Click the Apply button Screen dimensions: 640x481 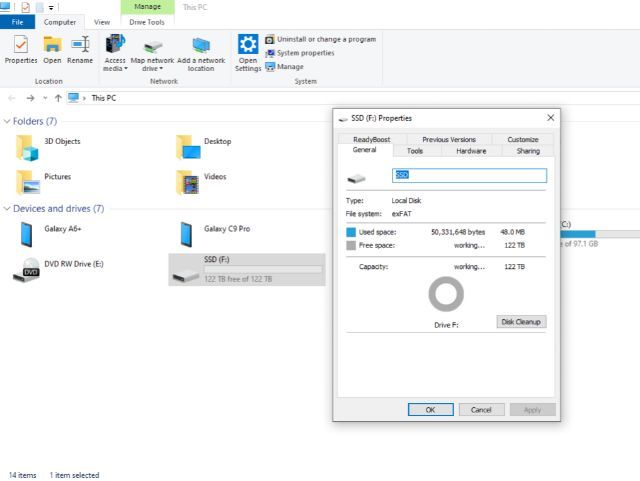pos(532,410)
